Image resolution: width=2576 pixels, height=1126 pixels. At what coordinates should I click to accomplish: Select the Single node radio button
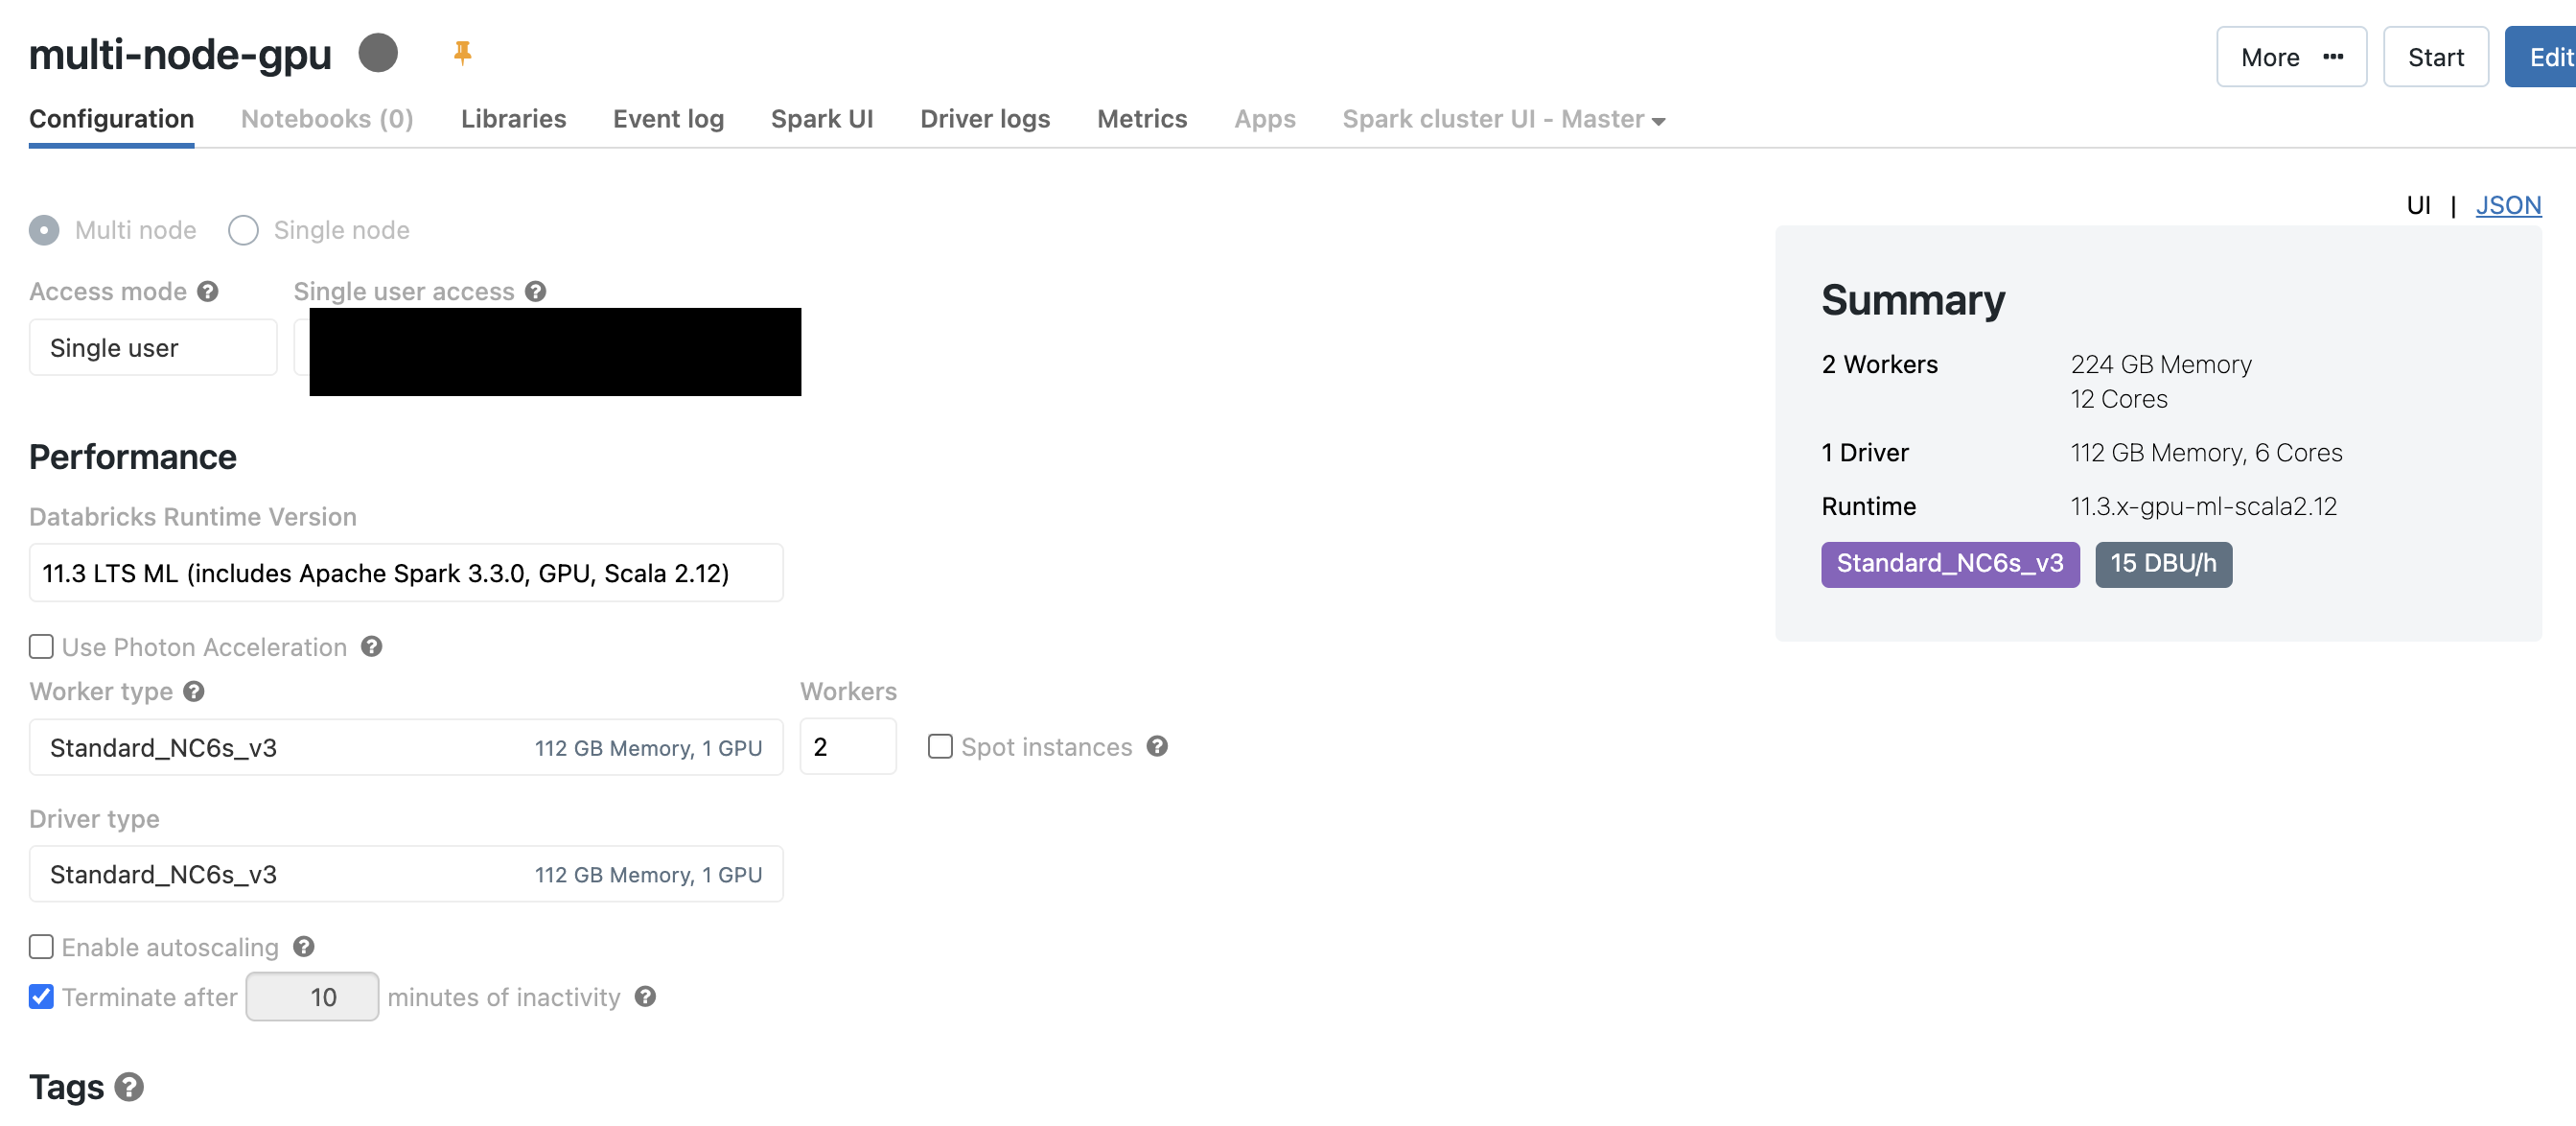[x=243, y=230]
